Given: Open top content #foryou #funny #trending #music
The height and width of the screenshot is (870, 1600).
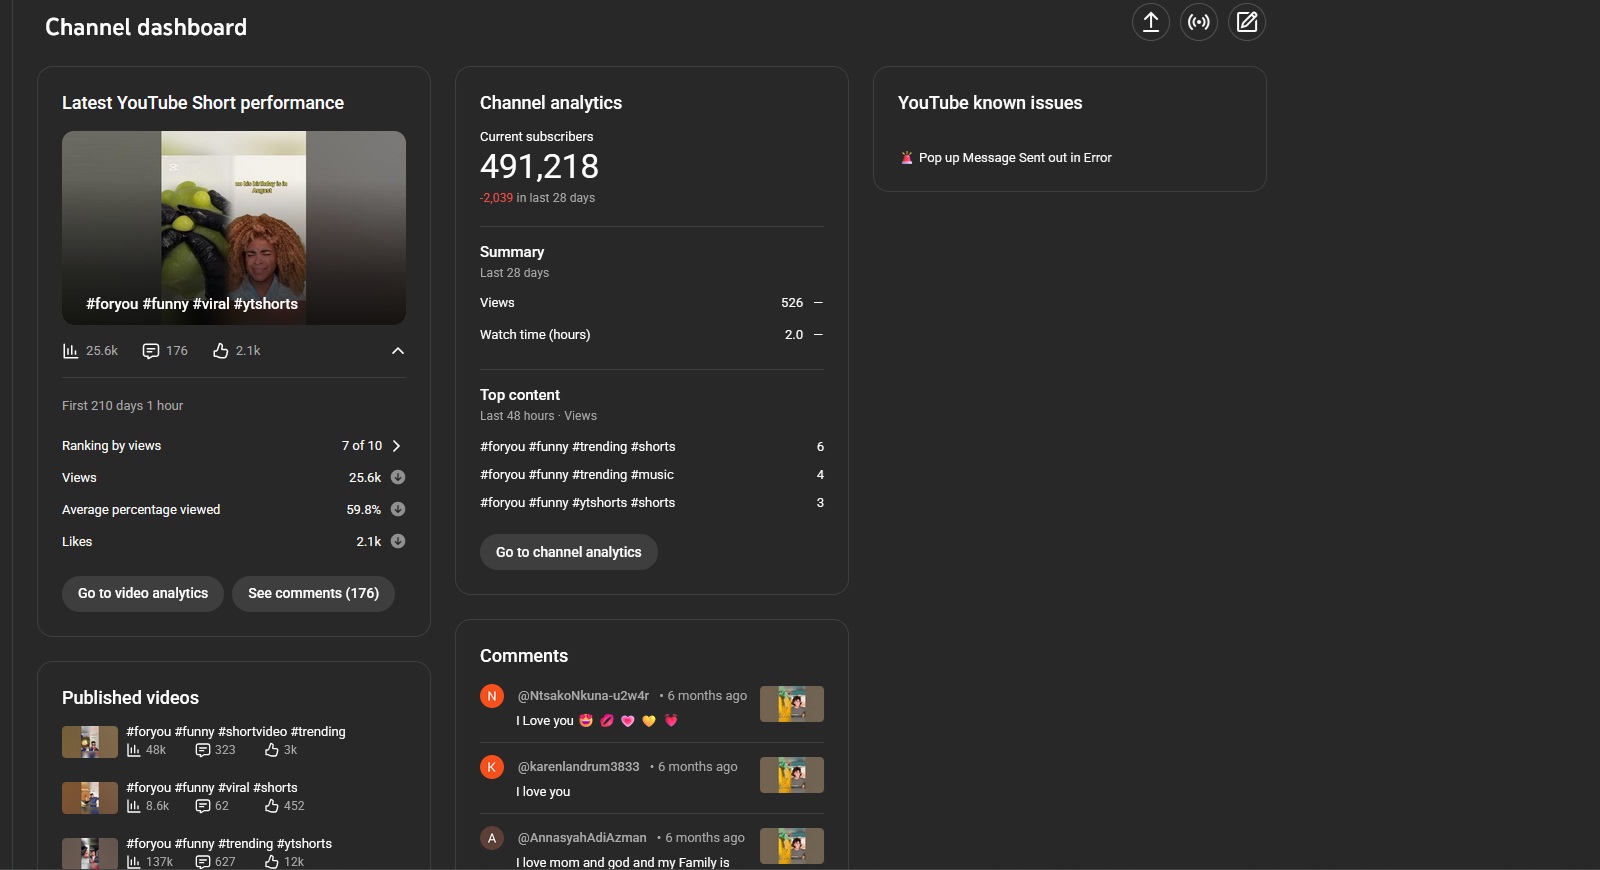Looking at the screenshot, I should pyautogui.click(x=577, y=475).
